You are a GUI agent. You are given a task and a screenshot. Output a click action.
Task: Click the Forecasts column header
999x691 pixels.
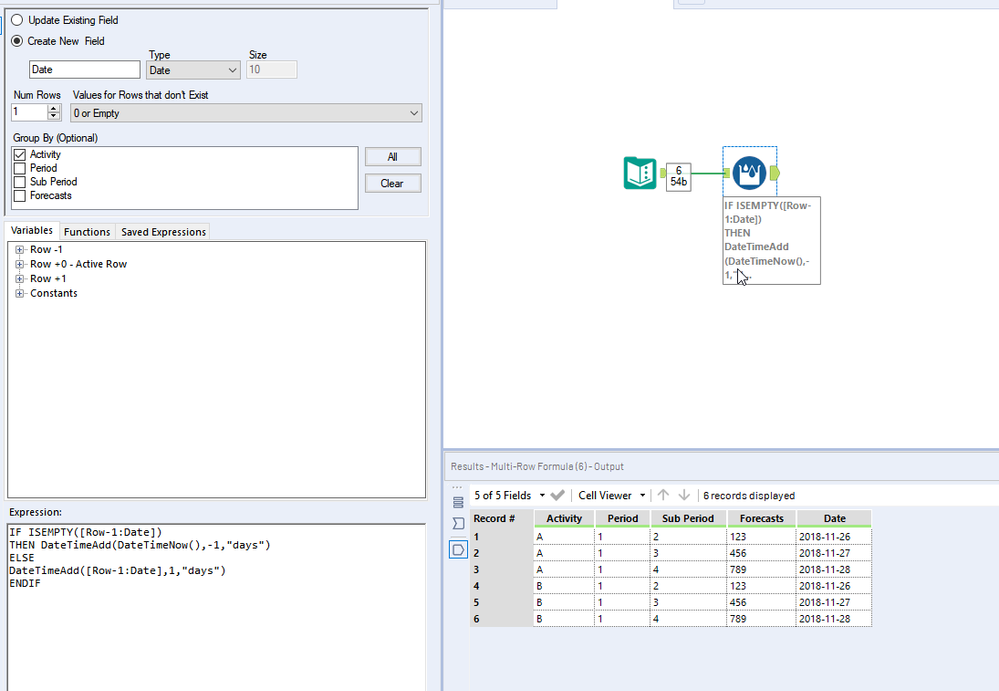pyautogui.click(x=761, y=518)
